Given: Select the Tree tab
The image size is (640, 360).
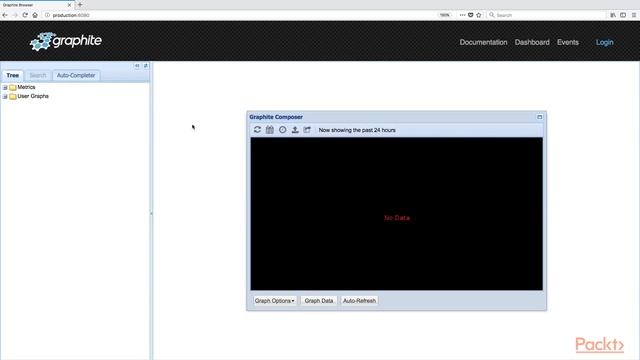Looking at the screenshot, I should pyautogui.click(x=13, y=76).
